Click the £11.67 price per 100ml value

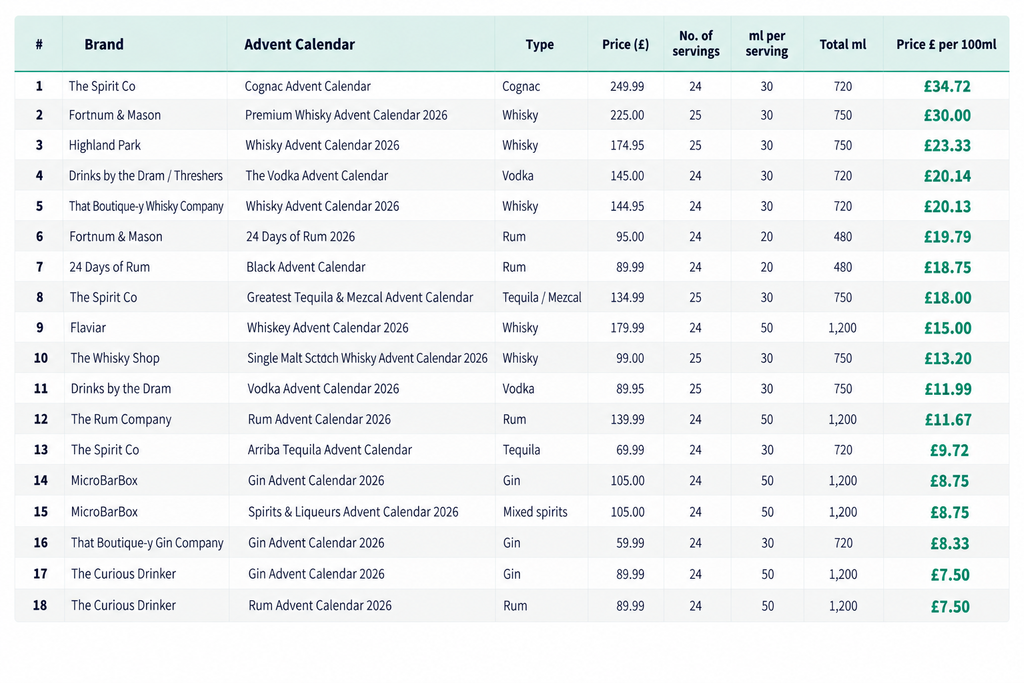tap(948, 420)
